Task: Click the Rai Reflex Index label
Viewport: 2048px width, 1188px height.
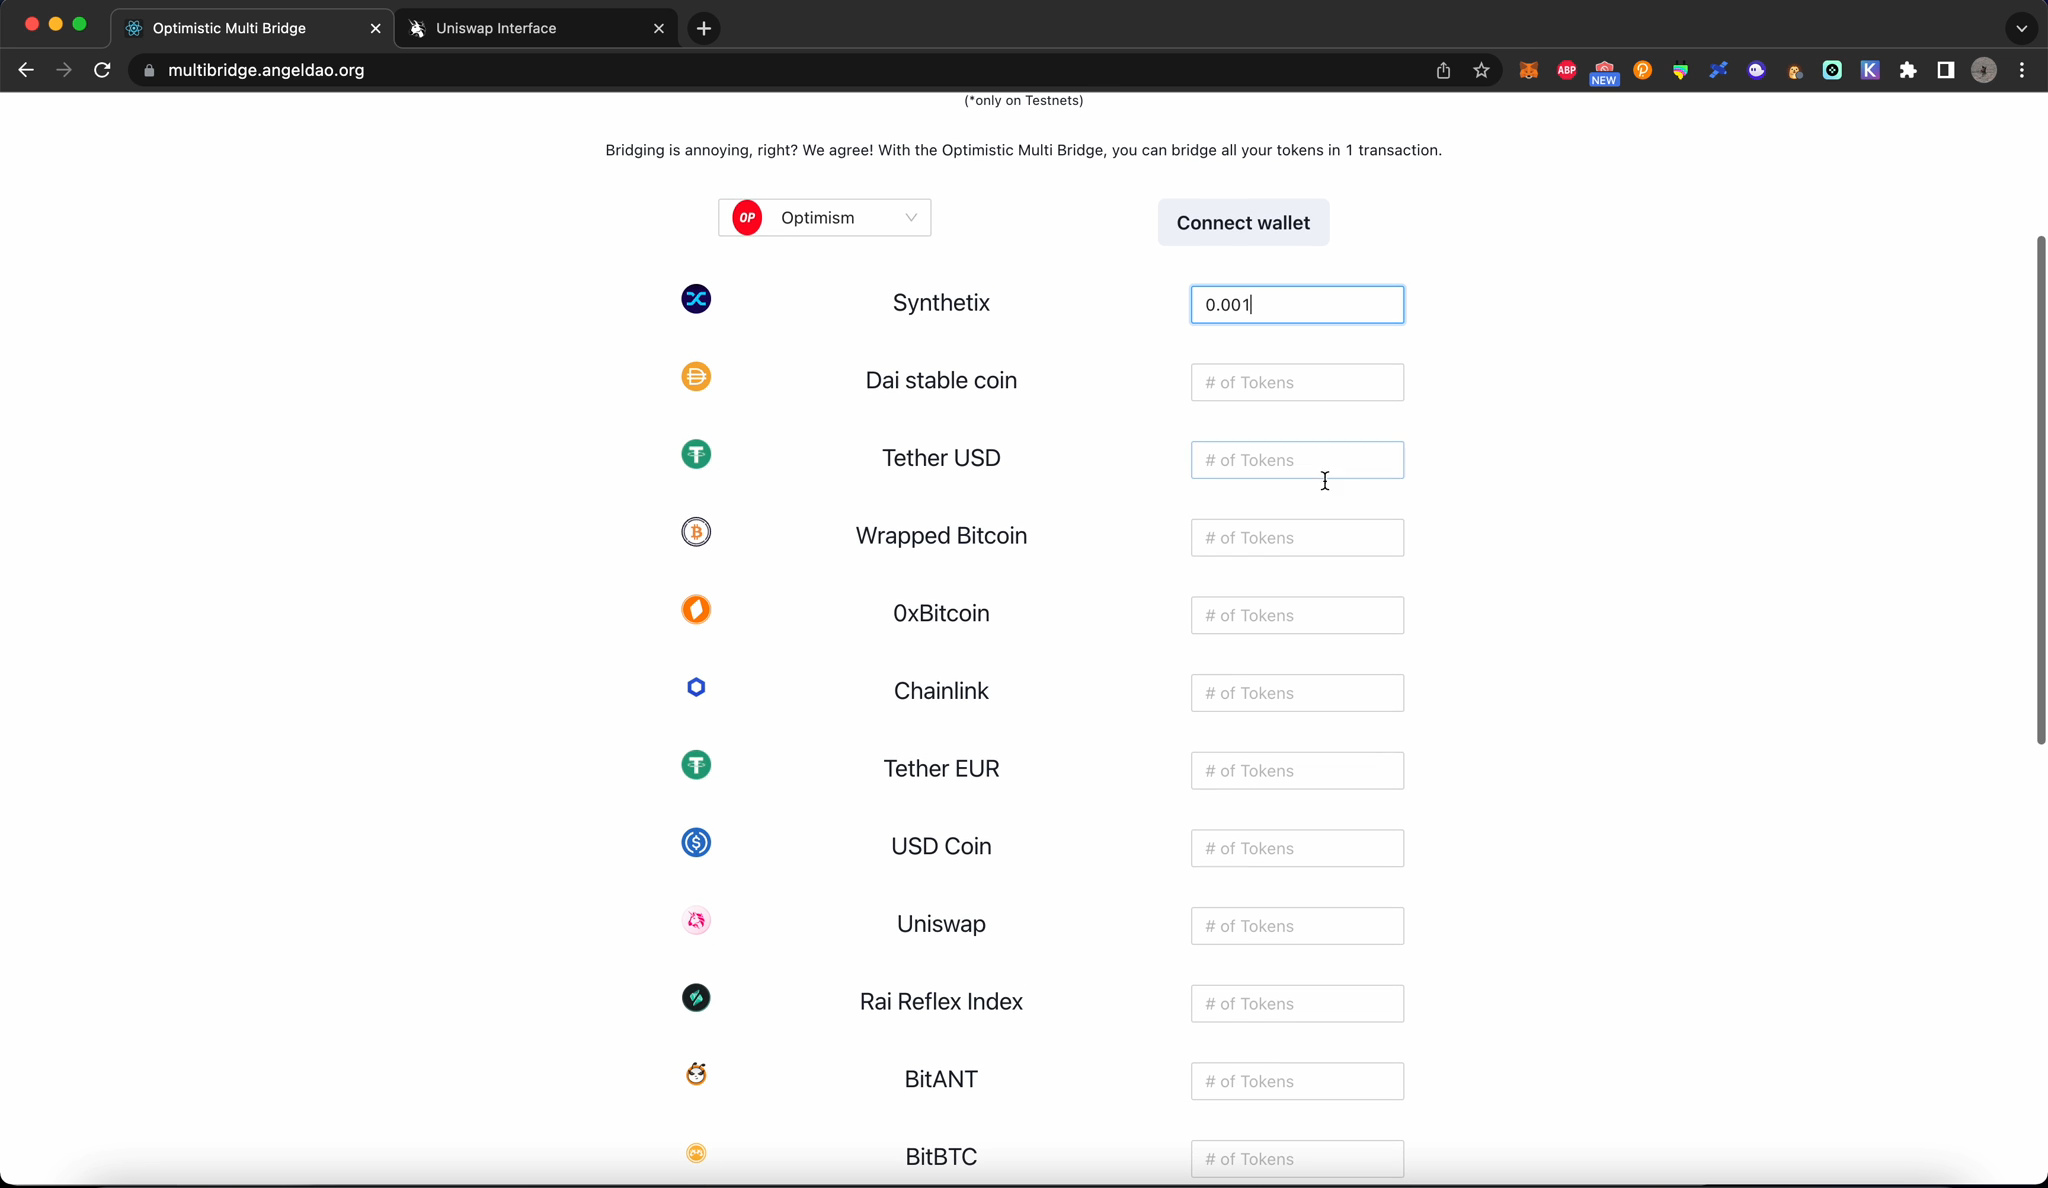Action: (x=941, y=1002)
